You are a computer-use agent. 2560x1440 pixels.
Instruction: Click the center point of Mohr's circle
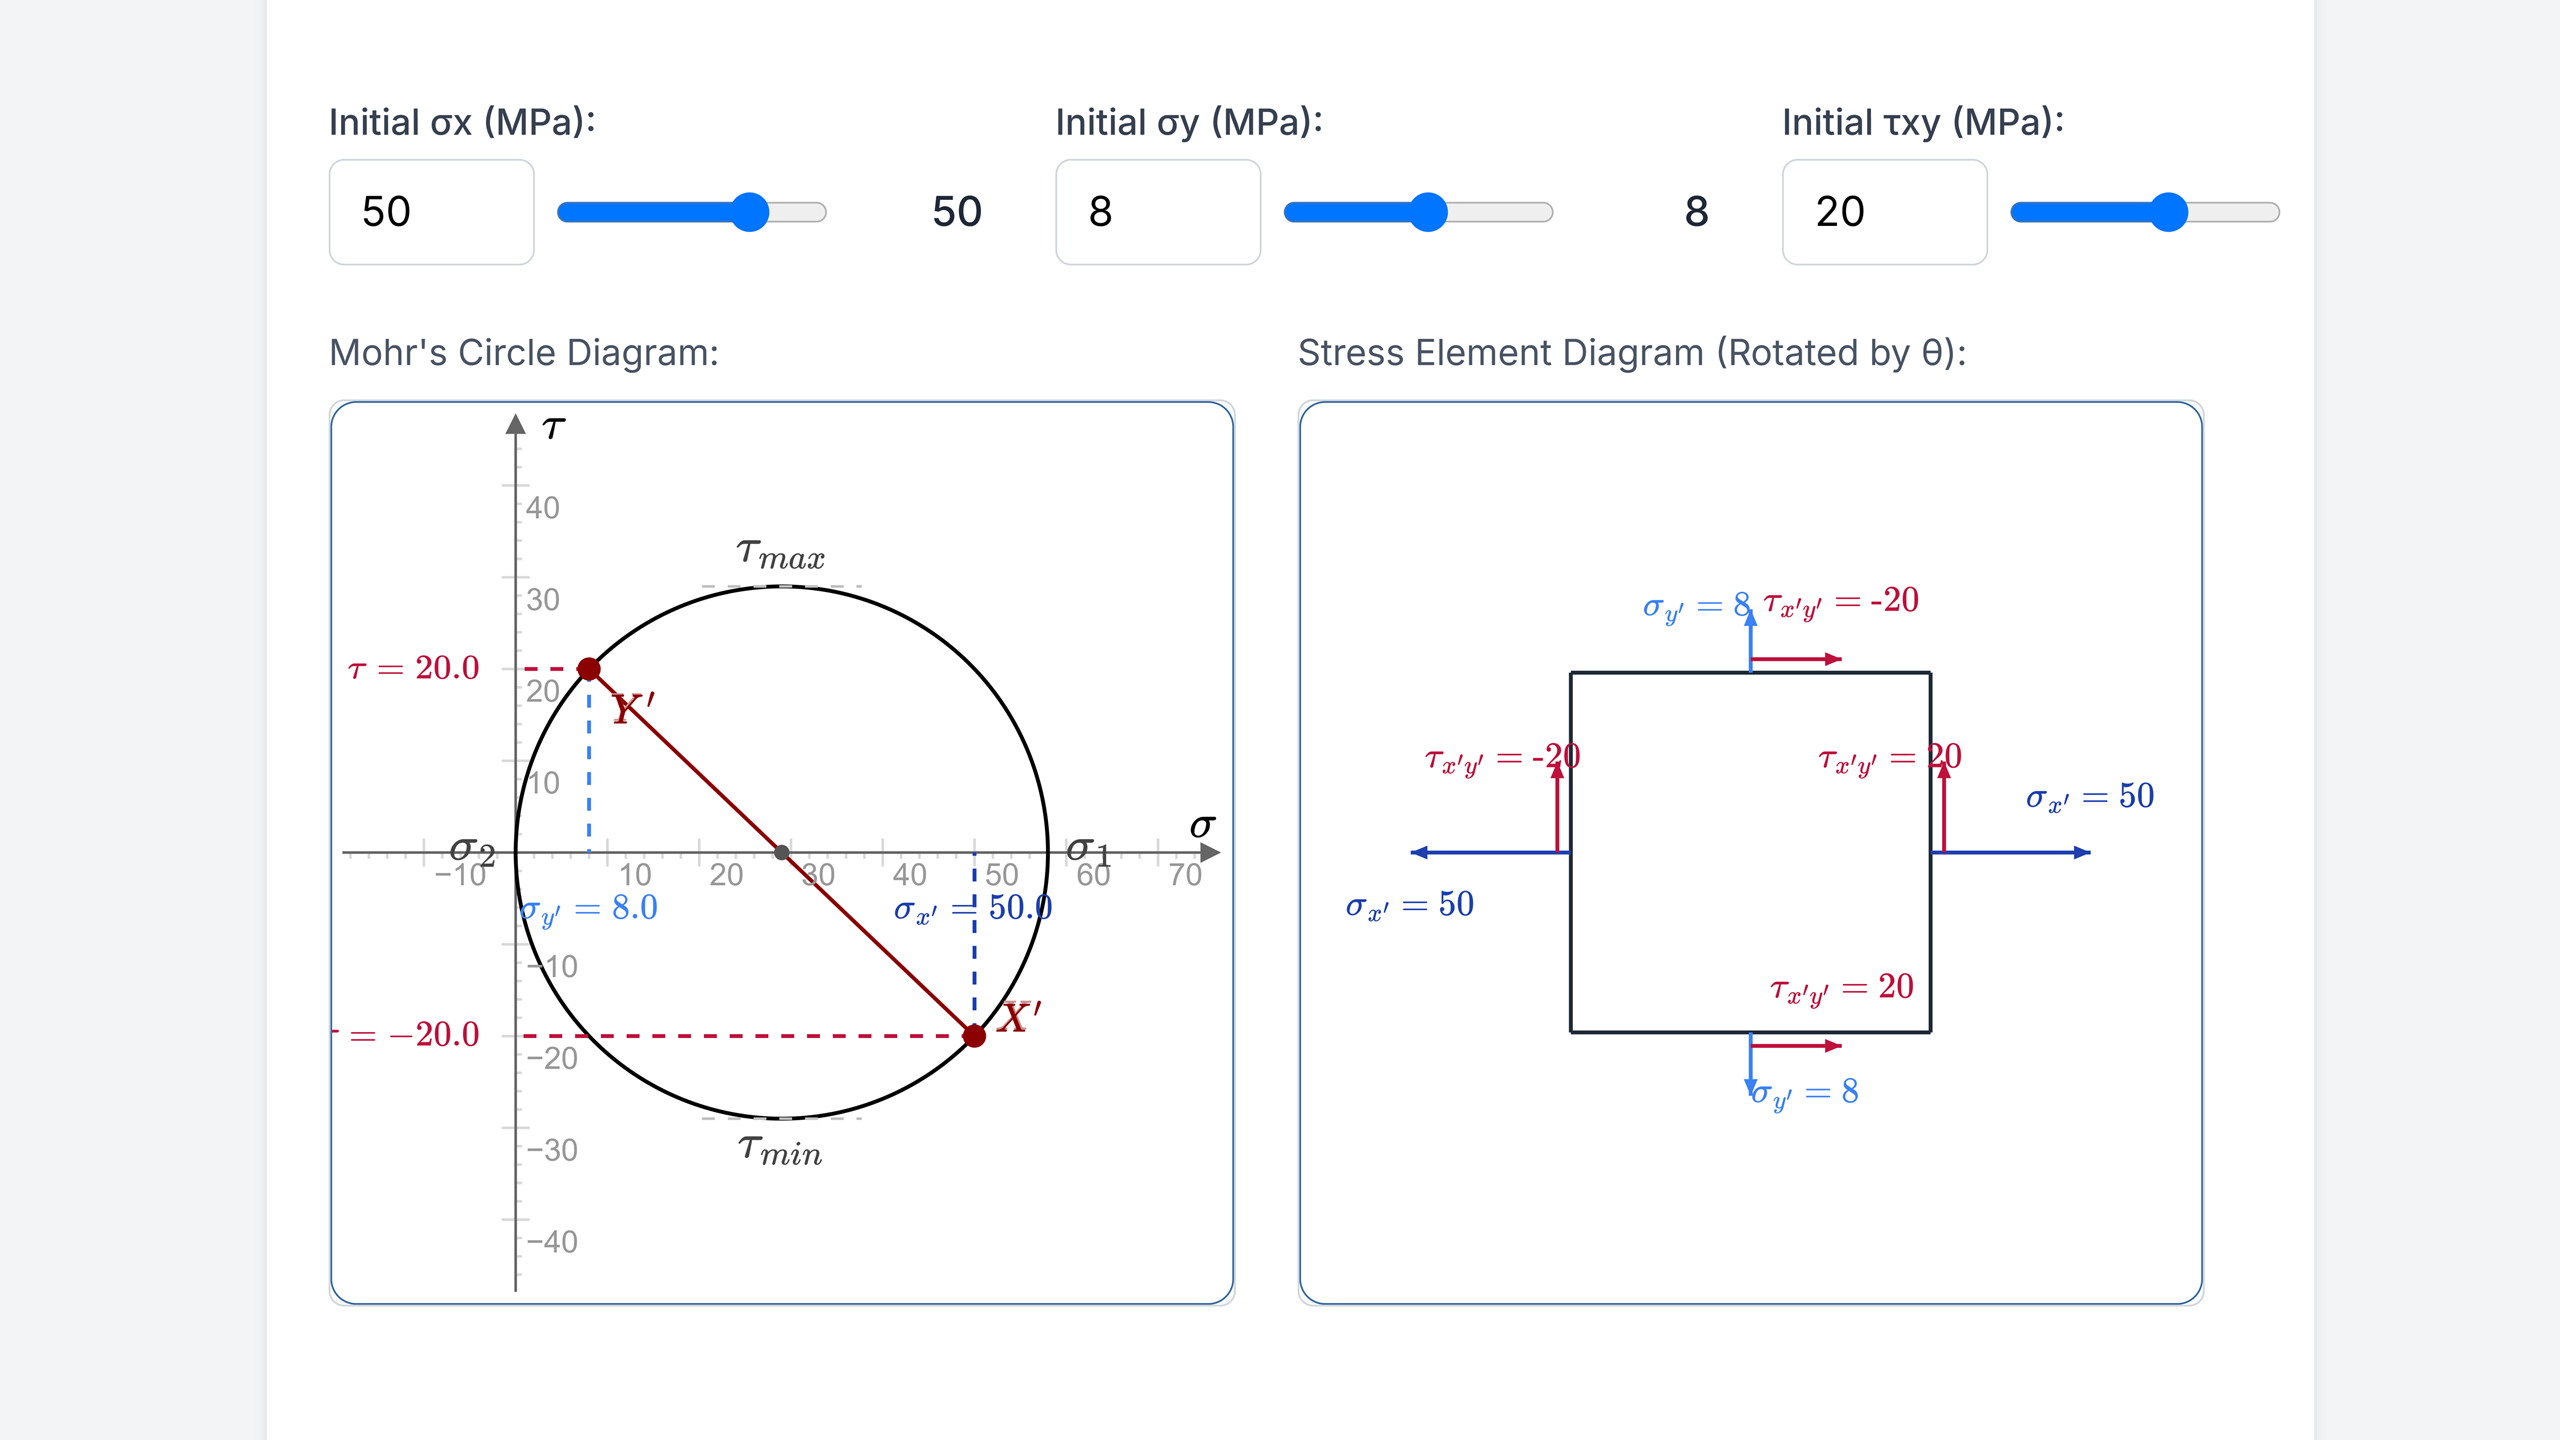[782, 853]
